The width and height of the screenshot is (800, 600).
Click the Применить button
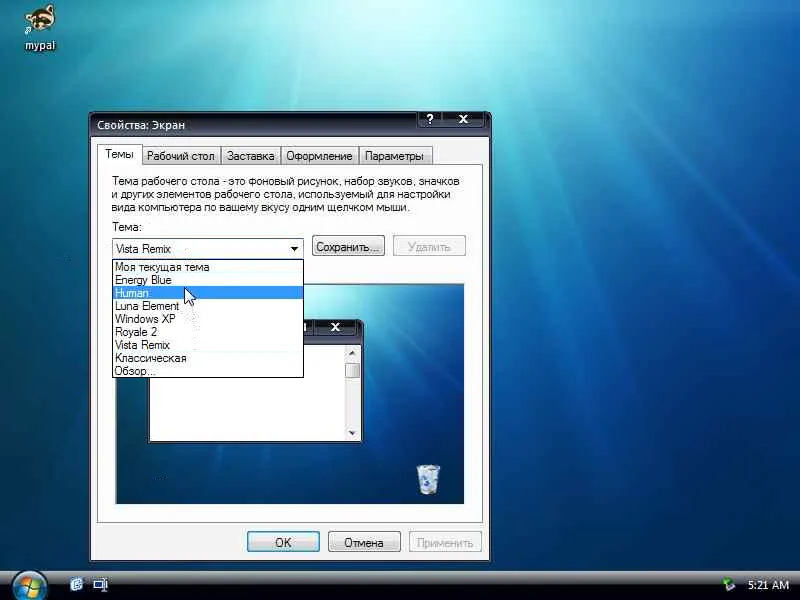pyautogui.click(x=445, y=542)
